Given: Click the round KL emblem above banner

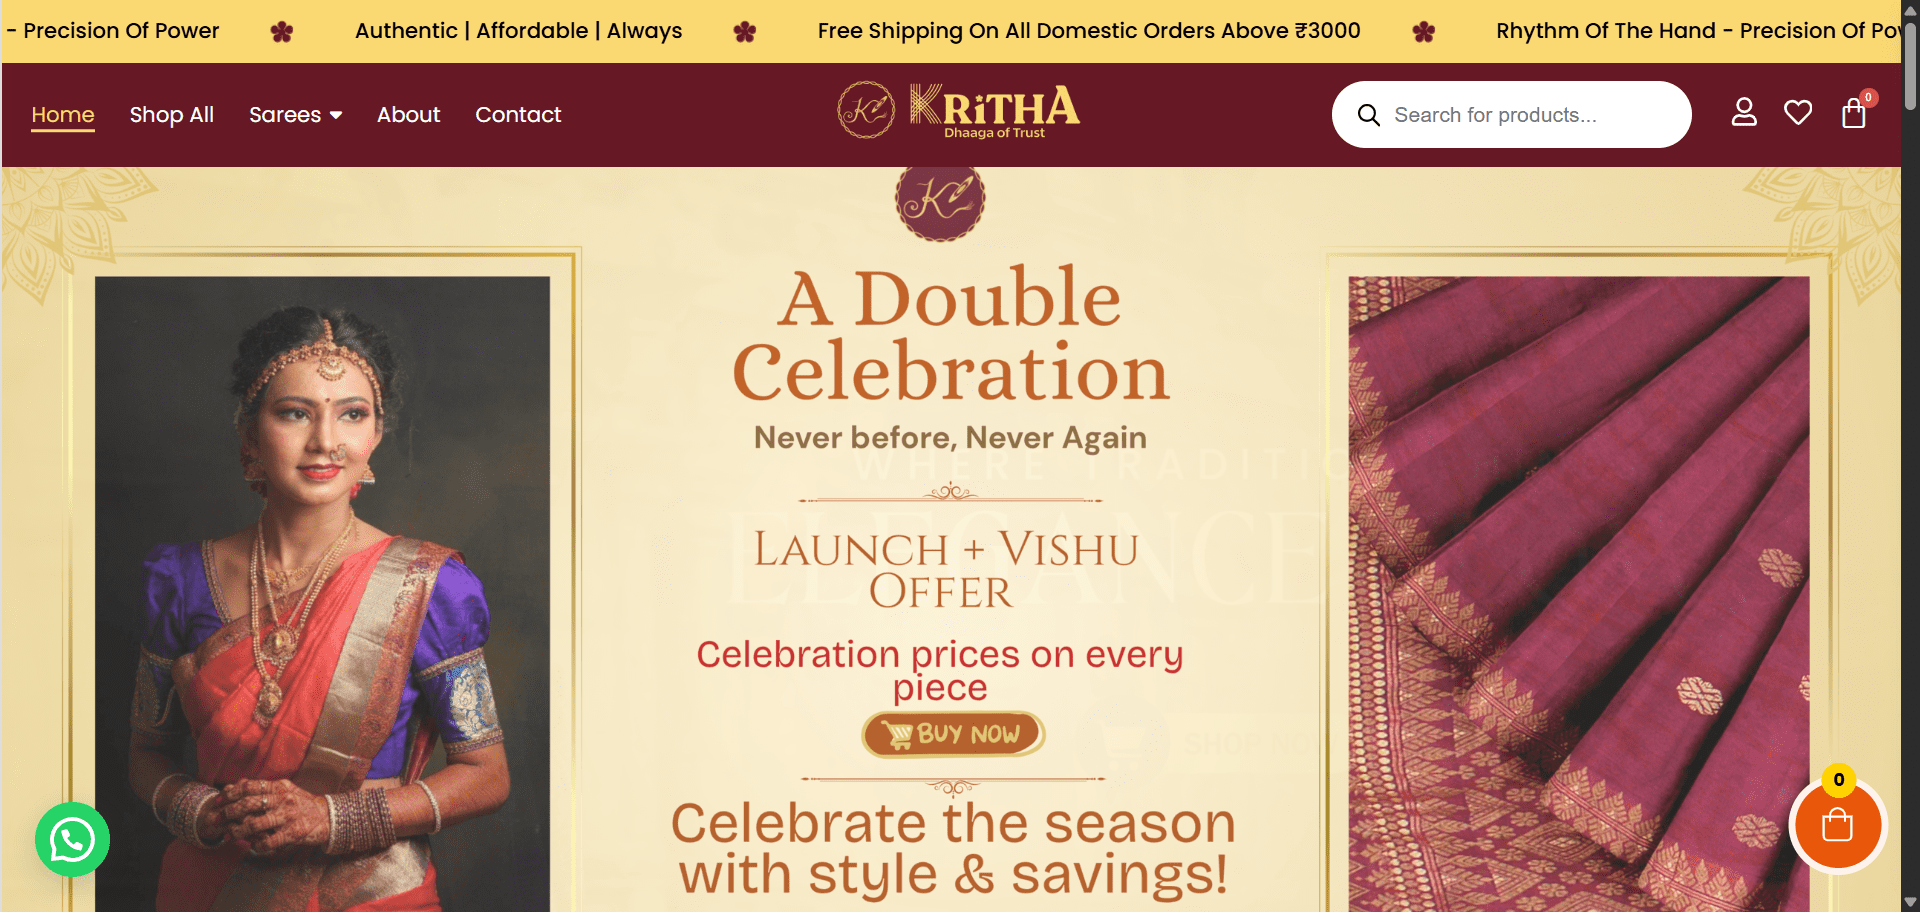Looking at the screenshot, I should [x=939, y=199].
